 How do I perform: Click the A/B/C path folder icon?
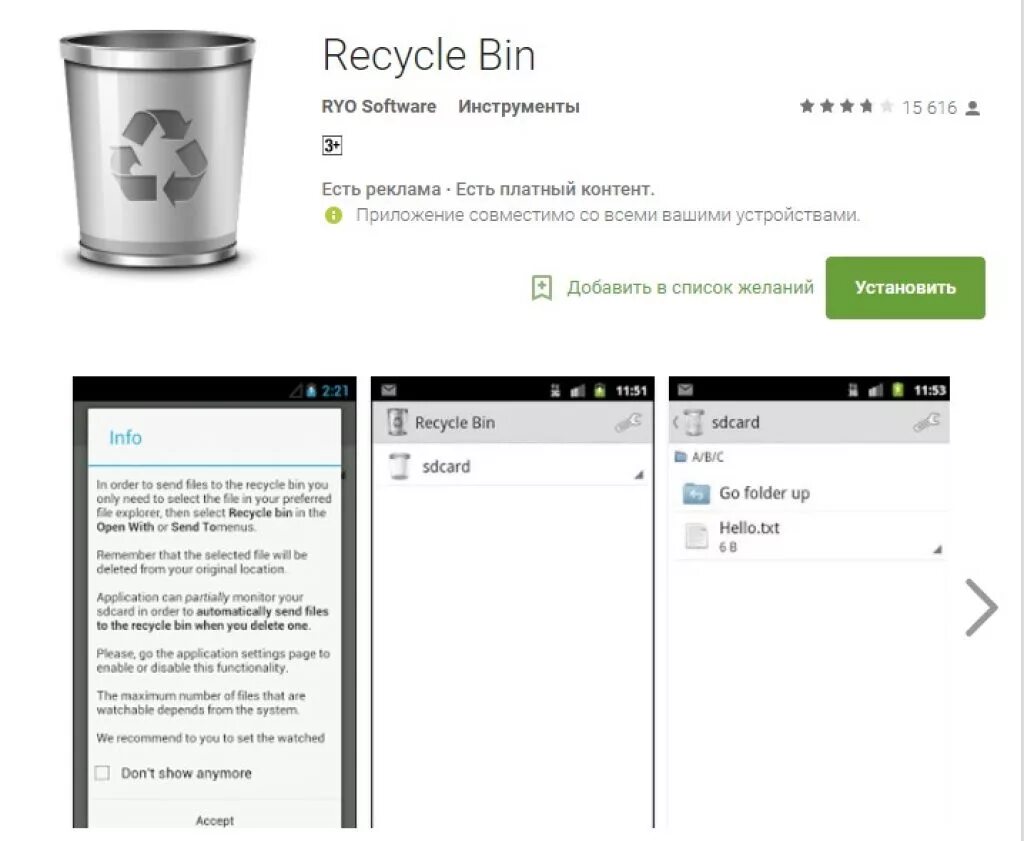(680, 456)
